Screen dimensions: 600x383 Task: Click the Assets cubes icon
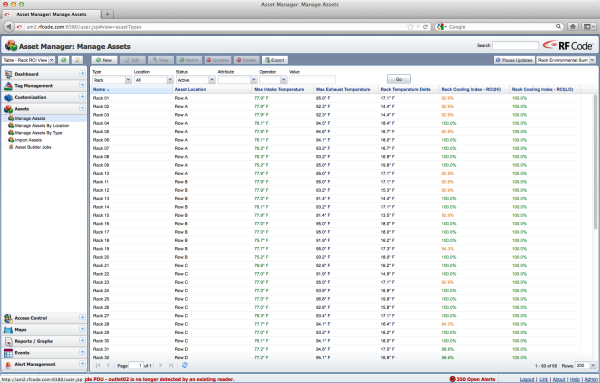tap(8, 109)
